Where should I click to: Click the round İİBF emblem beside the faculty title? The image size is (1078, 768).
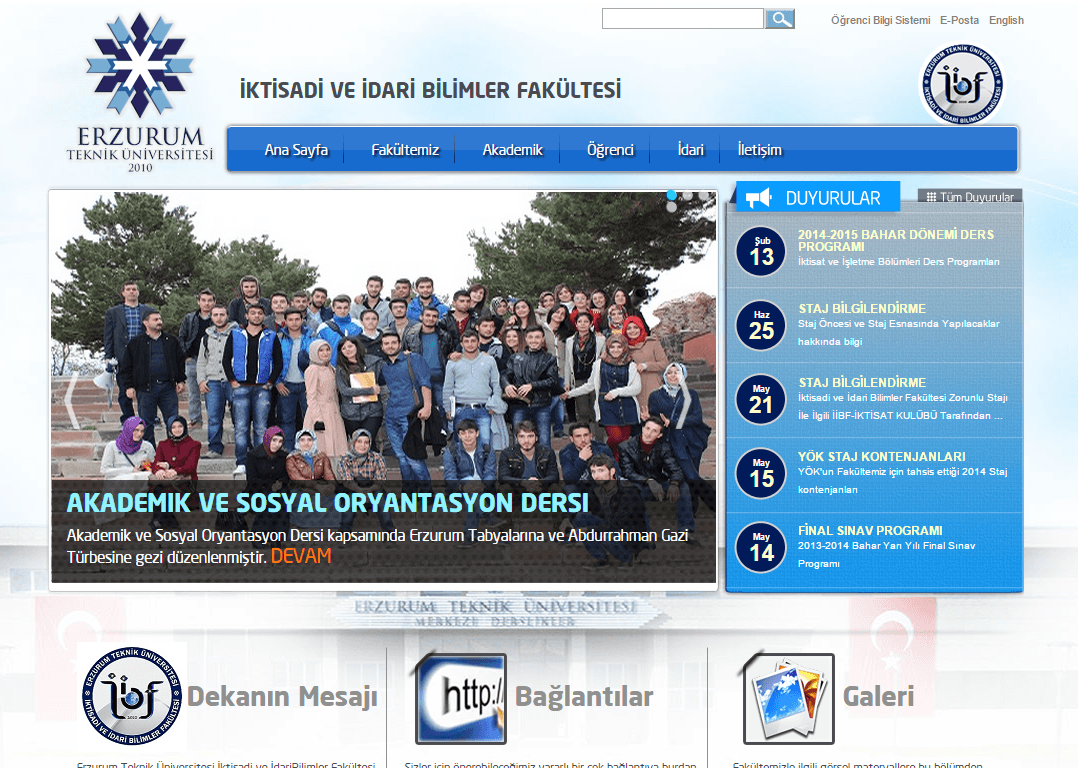[962, 85]
